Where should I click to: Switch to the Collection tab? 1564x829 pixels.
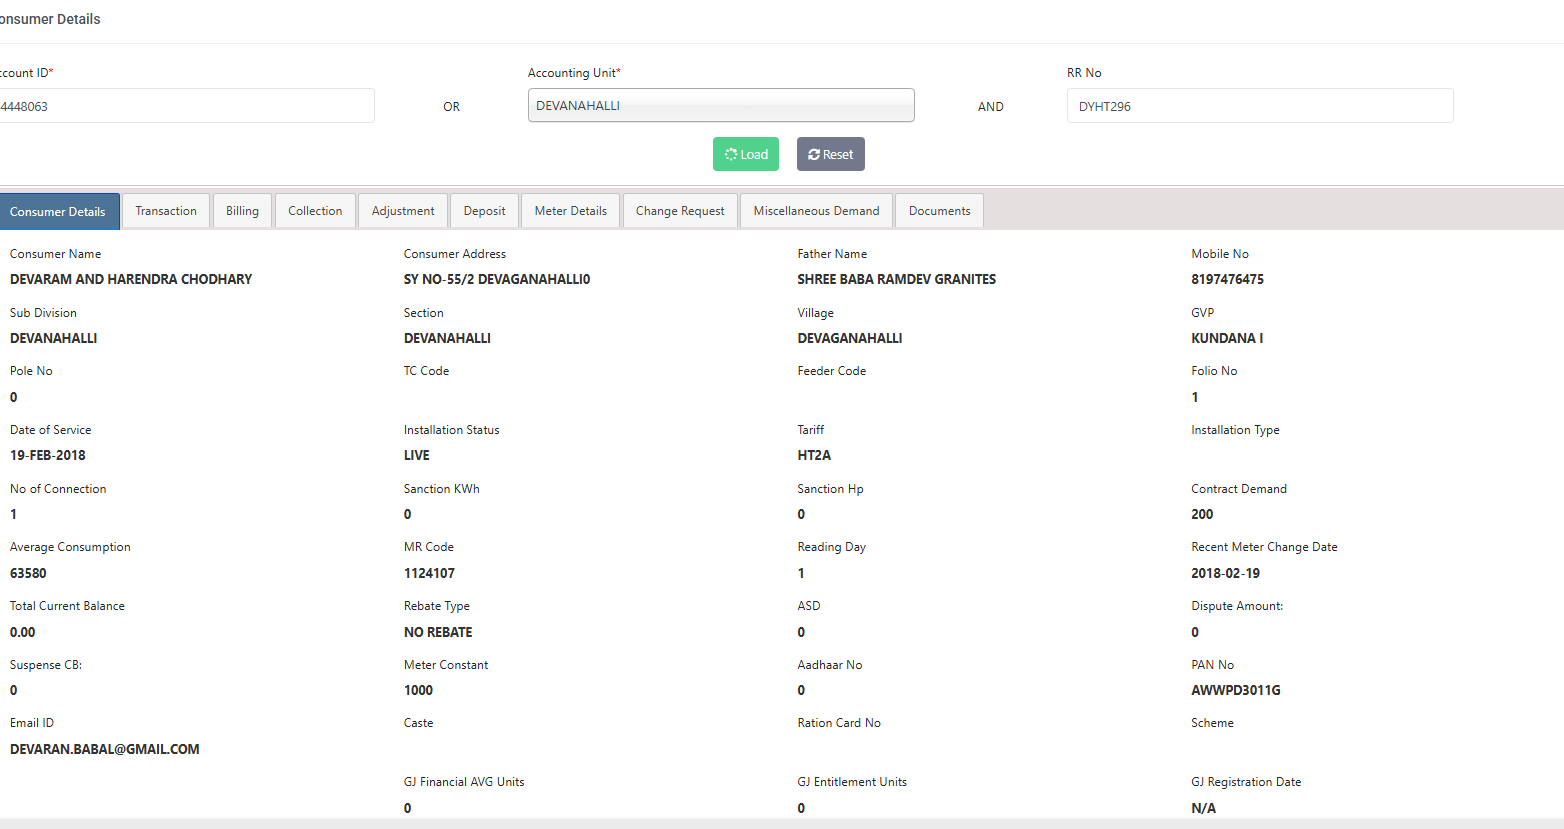coord(315,211)
